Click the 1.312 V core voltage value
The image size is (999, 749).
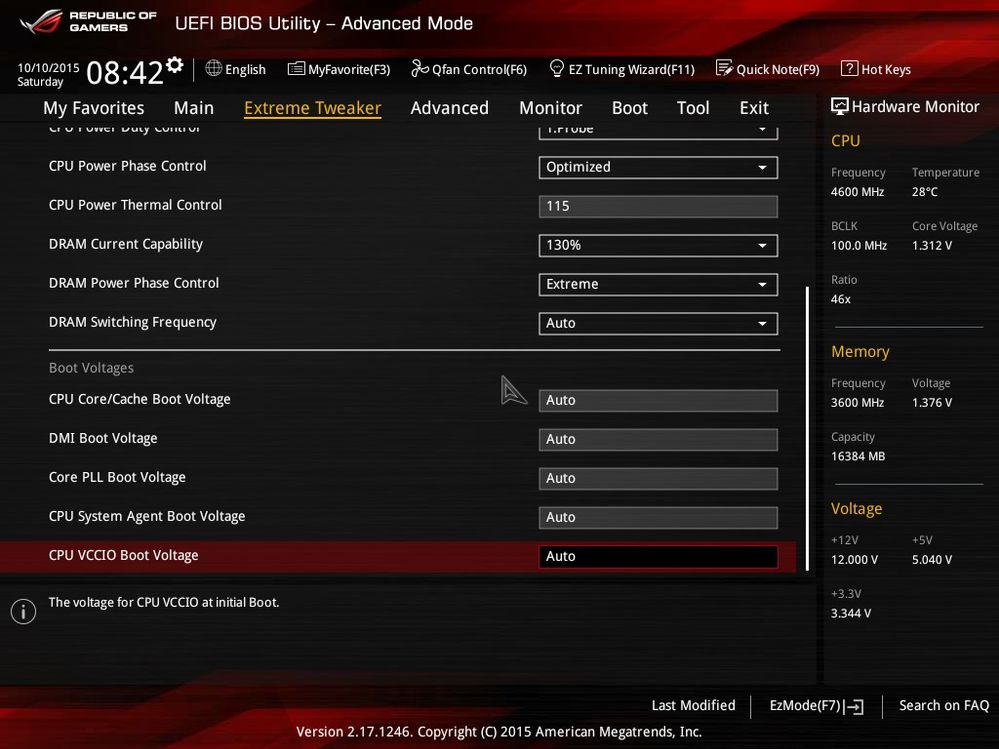click(x=932, y=245)
